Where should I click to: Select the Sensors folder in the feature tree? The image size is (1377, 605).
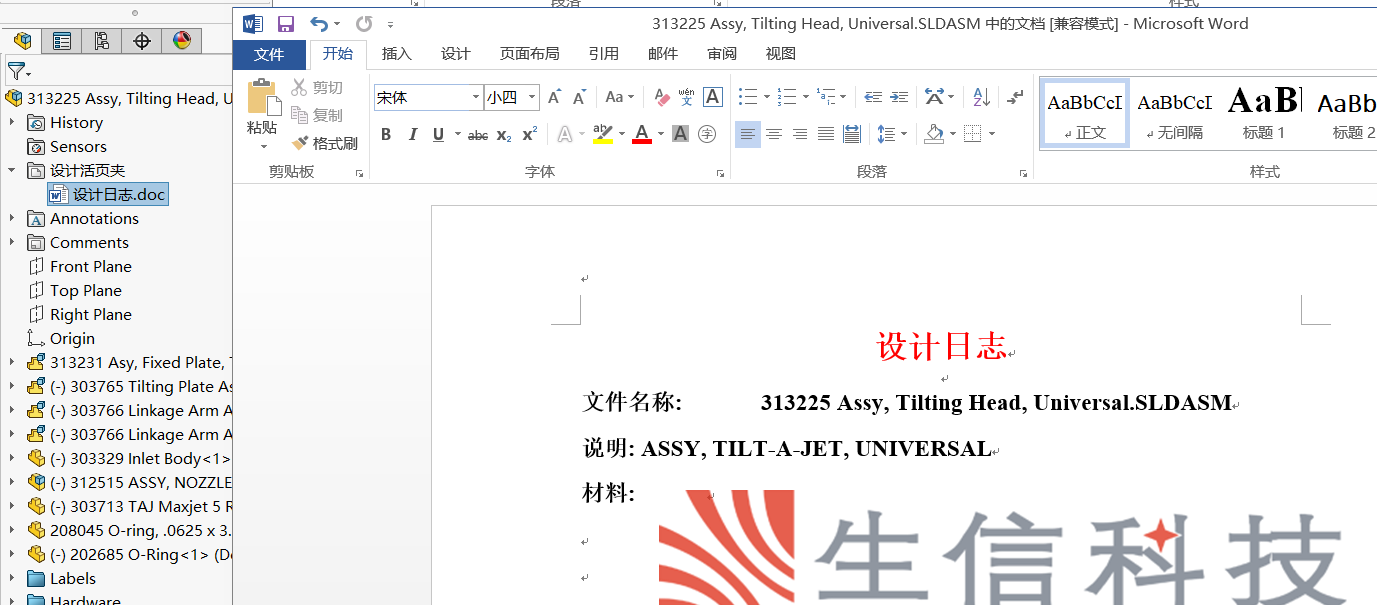point(78,146)
